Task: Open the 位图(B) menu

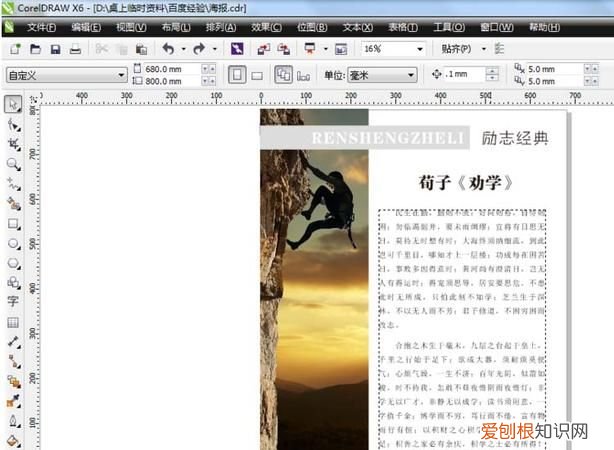Action: [312, 27]
